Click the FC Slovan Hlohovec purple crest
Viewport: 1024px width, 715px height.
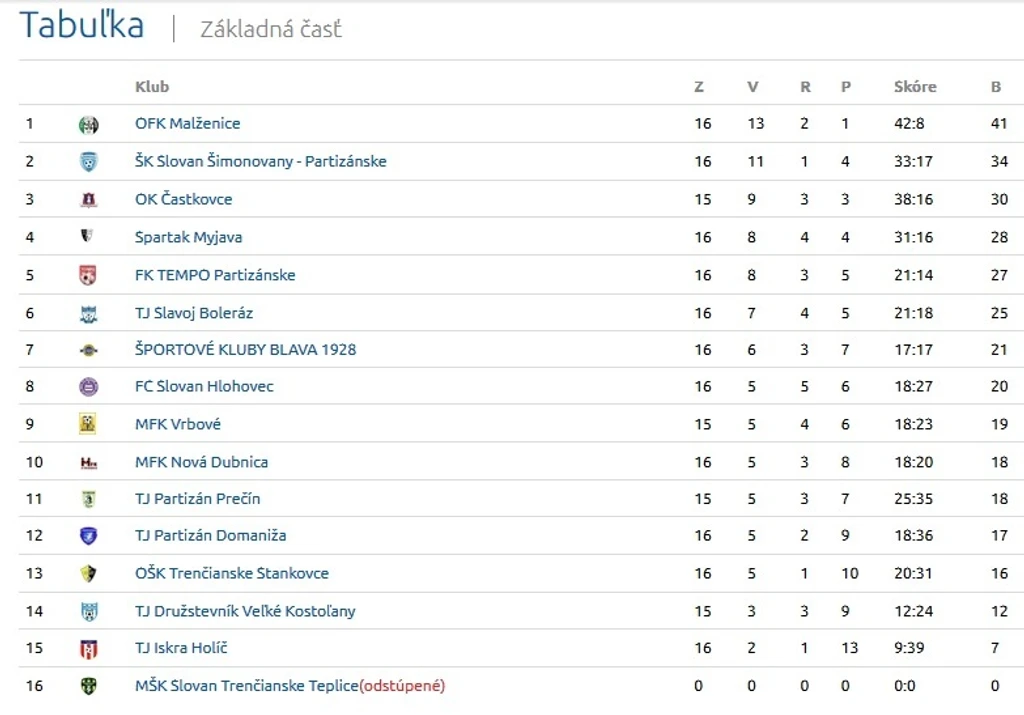(88, 387)
